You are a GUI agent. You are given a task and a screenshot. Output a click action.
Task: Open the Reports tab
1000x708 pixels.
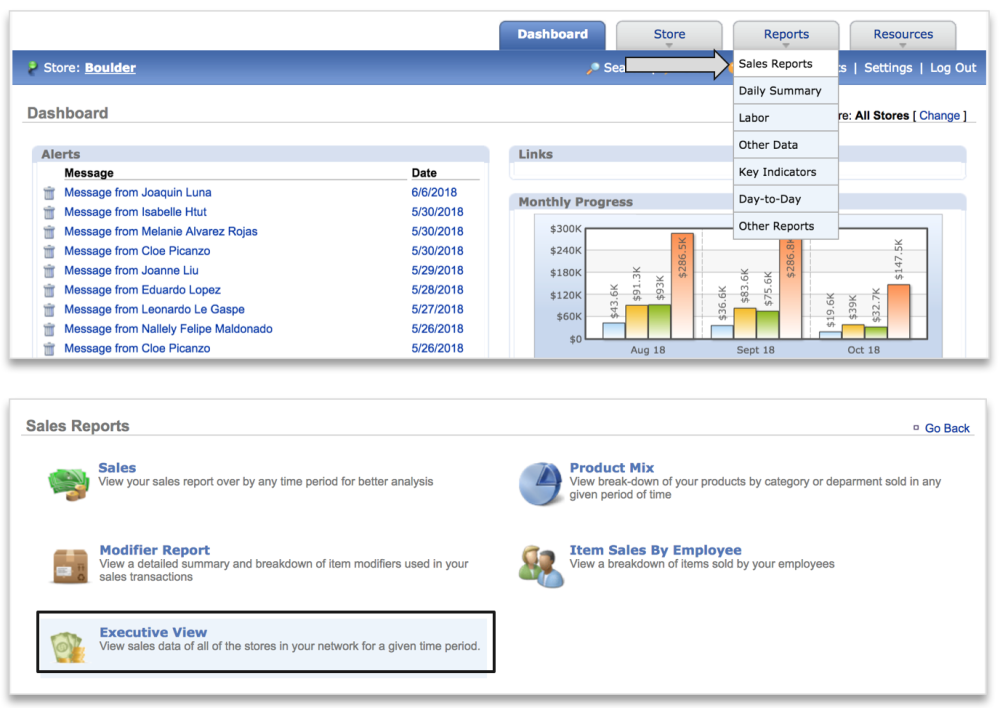[x=786, y=34]
